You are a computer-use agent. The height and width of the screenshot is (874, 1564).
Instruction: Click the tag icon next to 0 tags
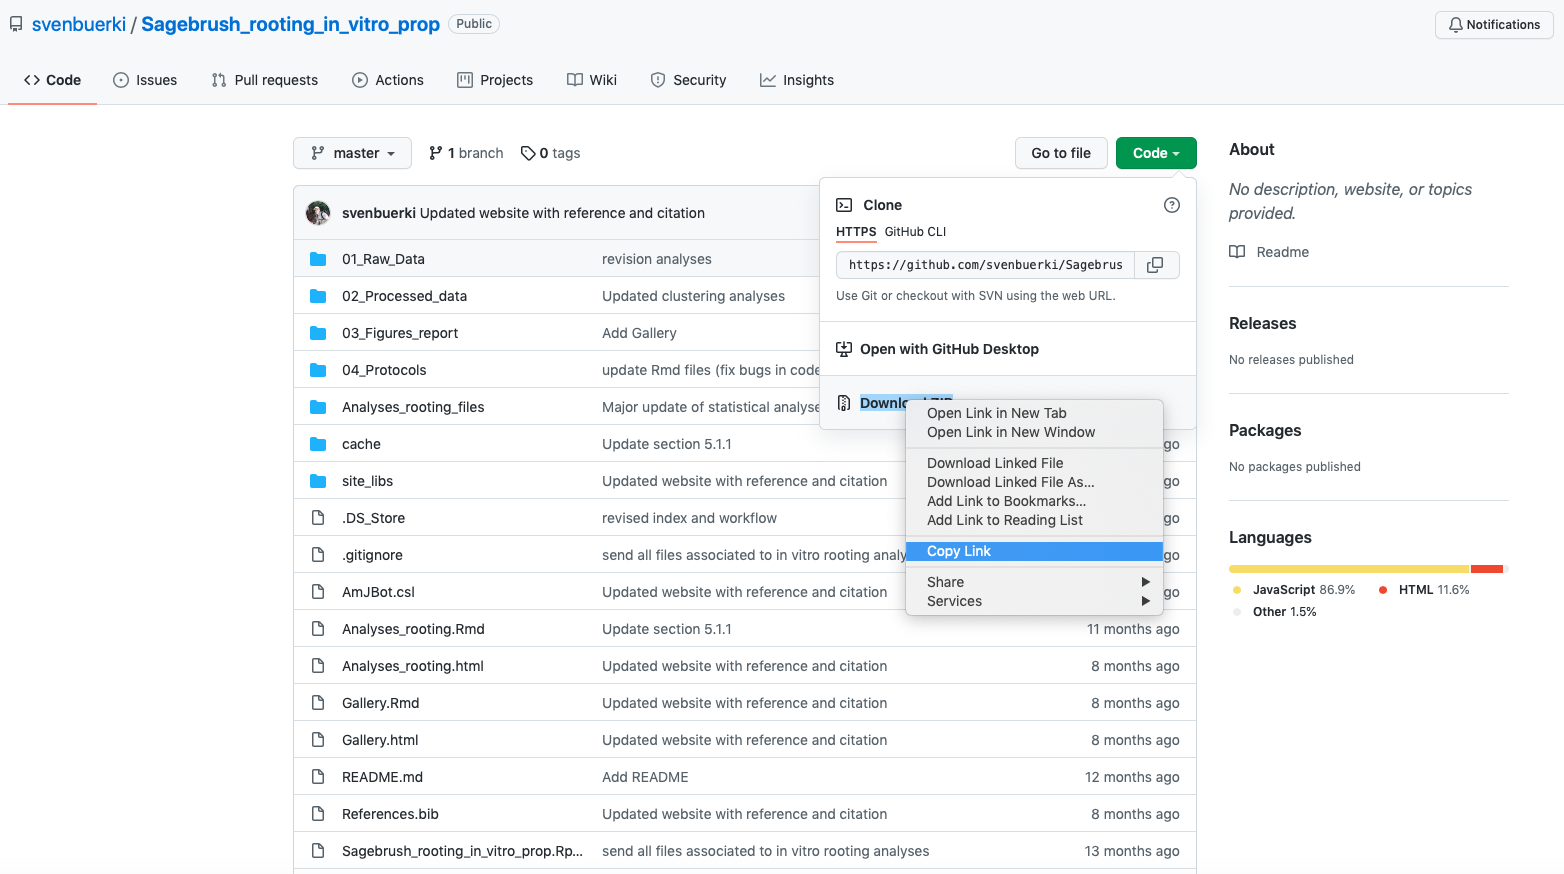click(x=528, y=153)
